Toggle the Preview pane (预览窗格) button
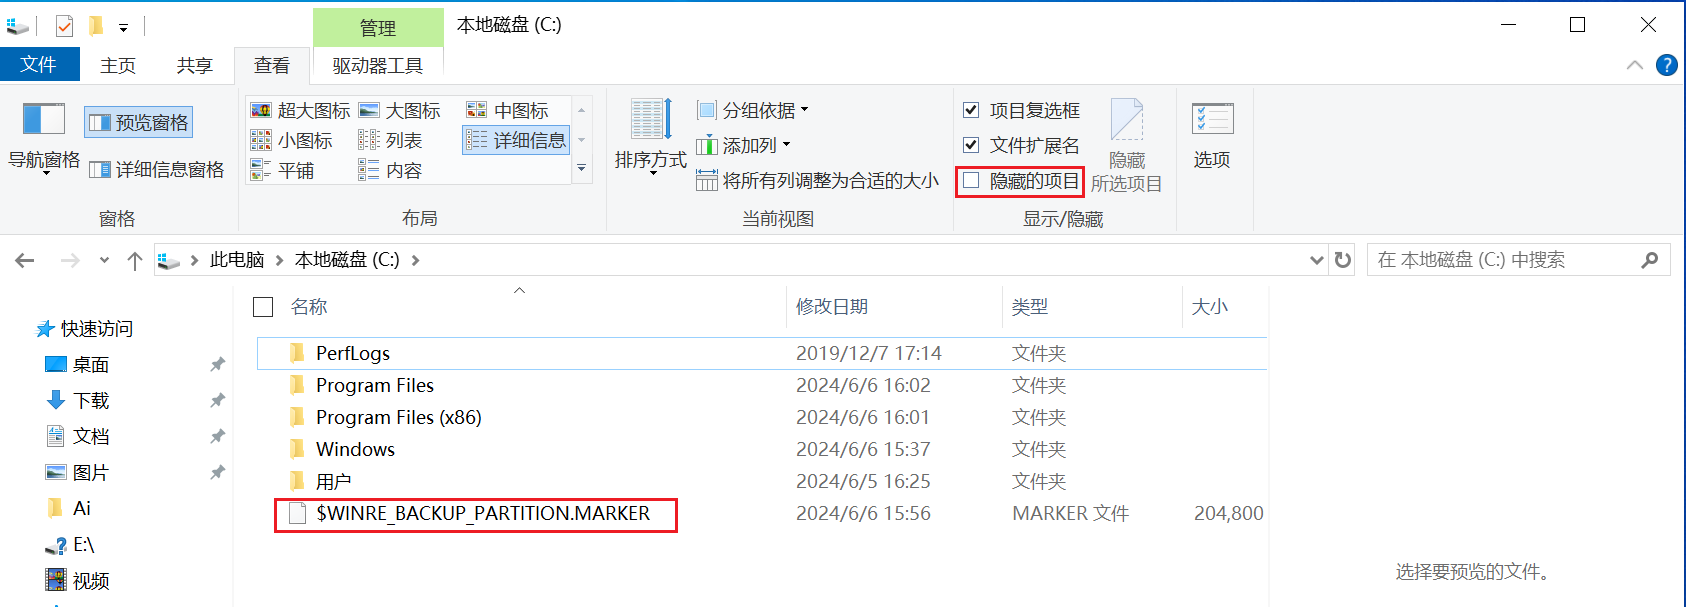Screen dimensions: 1686x607 (x=139, y=123)
